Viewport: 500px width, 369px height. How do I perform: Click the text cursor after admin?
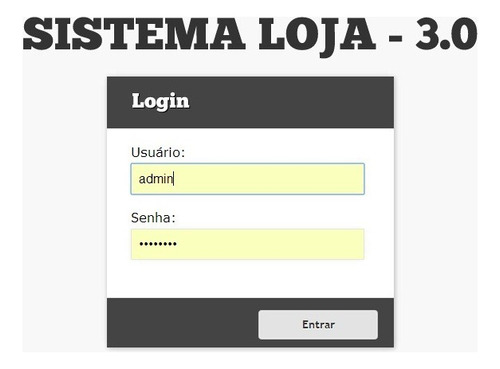point(174,179)
